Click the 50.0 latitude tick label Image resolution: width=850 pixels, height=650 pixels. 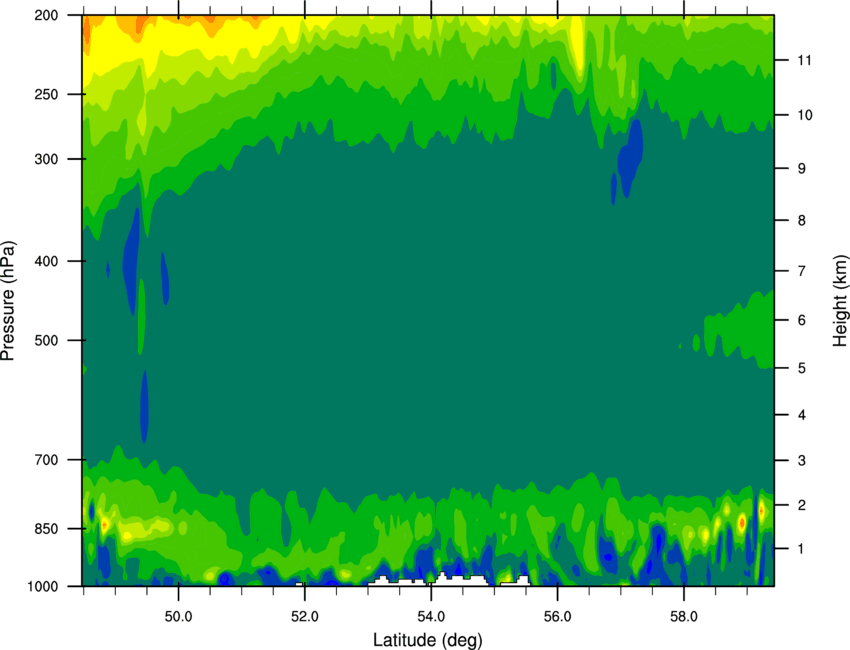pyautogui.click(x=178, y=617)
